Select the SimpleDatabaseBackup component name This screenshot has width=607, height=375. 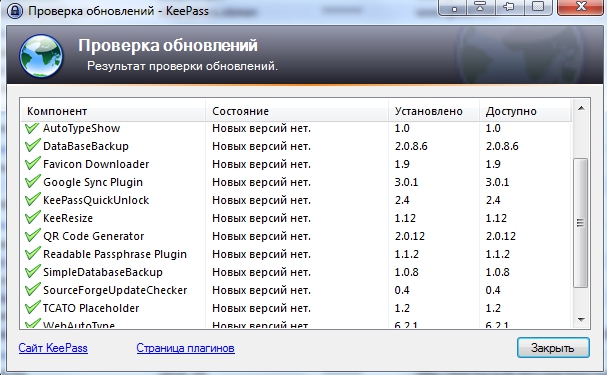pos(103,272)
